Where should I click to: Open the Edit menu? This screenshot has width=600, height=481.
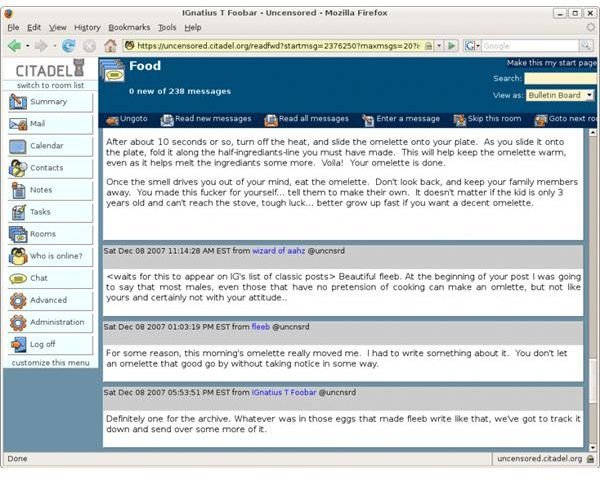pyautogui.click(x=34, y=28)
